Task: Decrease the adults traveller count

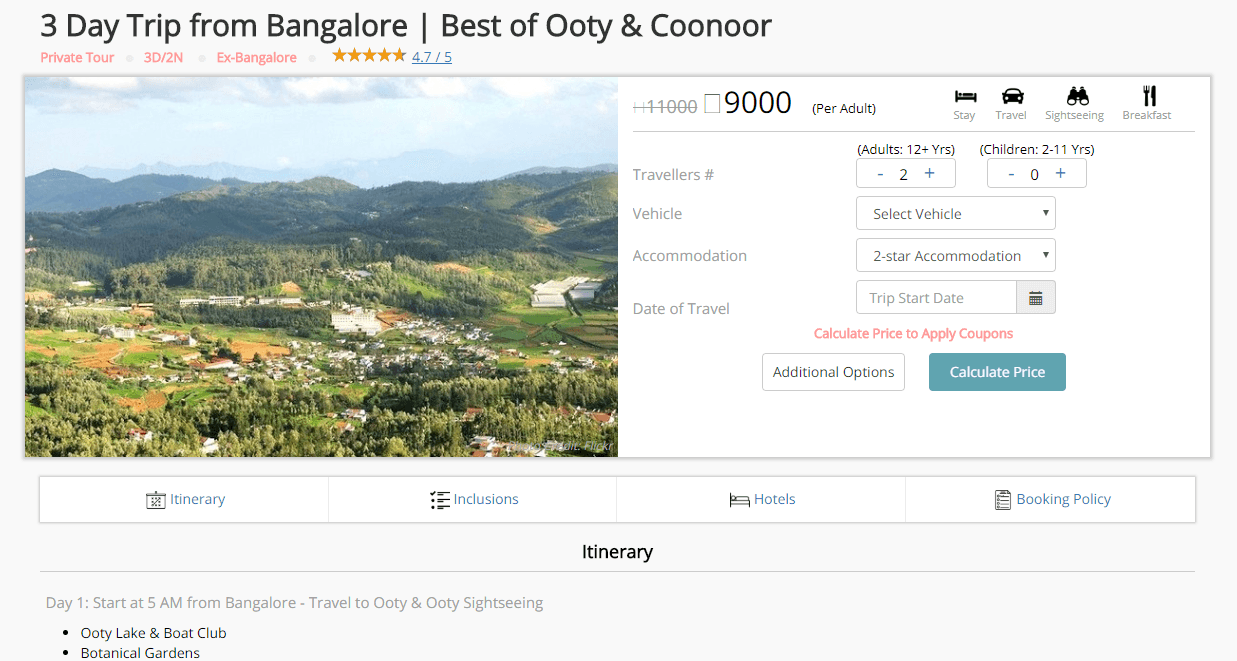Action: pyautogui.click(x=880, y=174)
